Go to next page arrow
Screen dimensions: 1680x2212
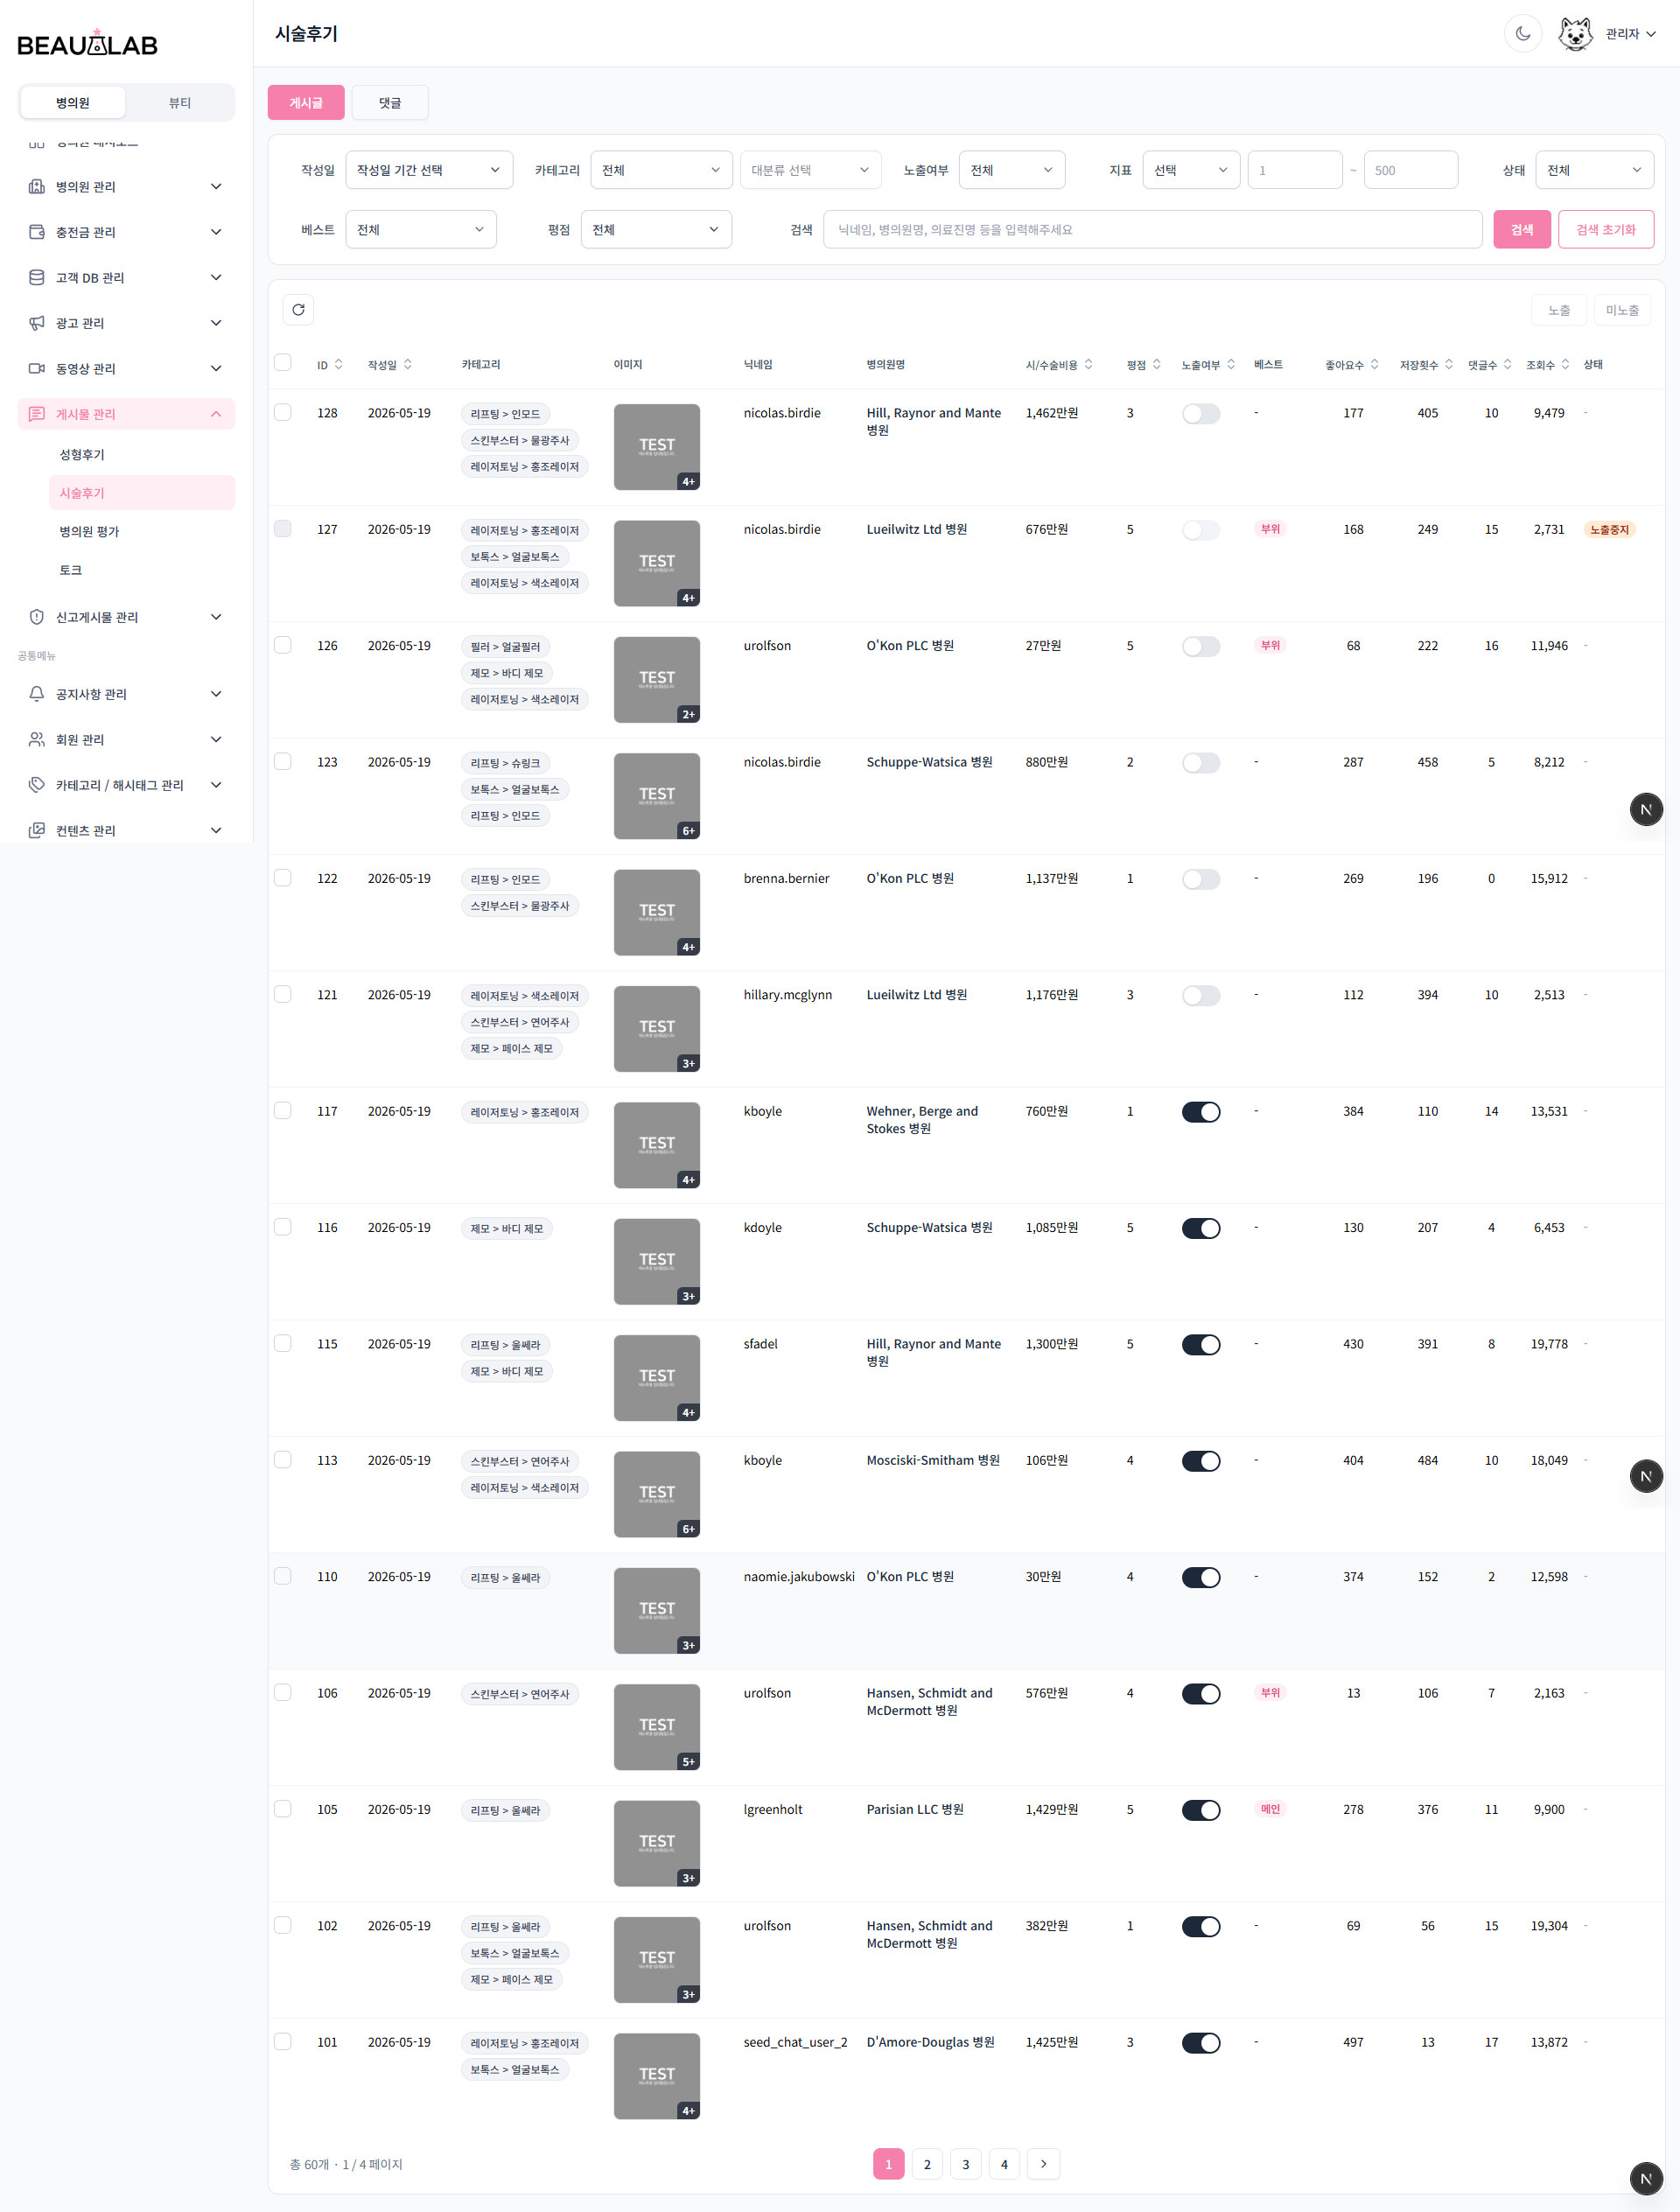click(1044, 2164)
